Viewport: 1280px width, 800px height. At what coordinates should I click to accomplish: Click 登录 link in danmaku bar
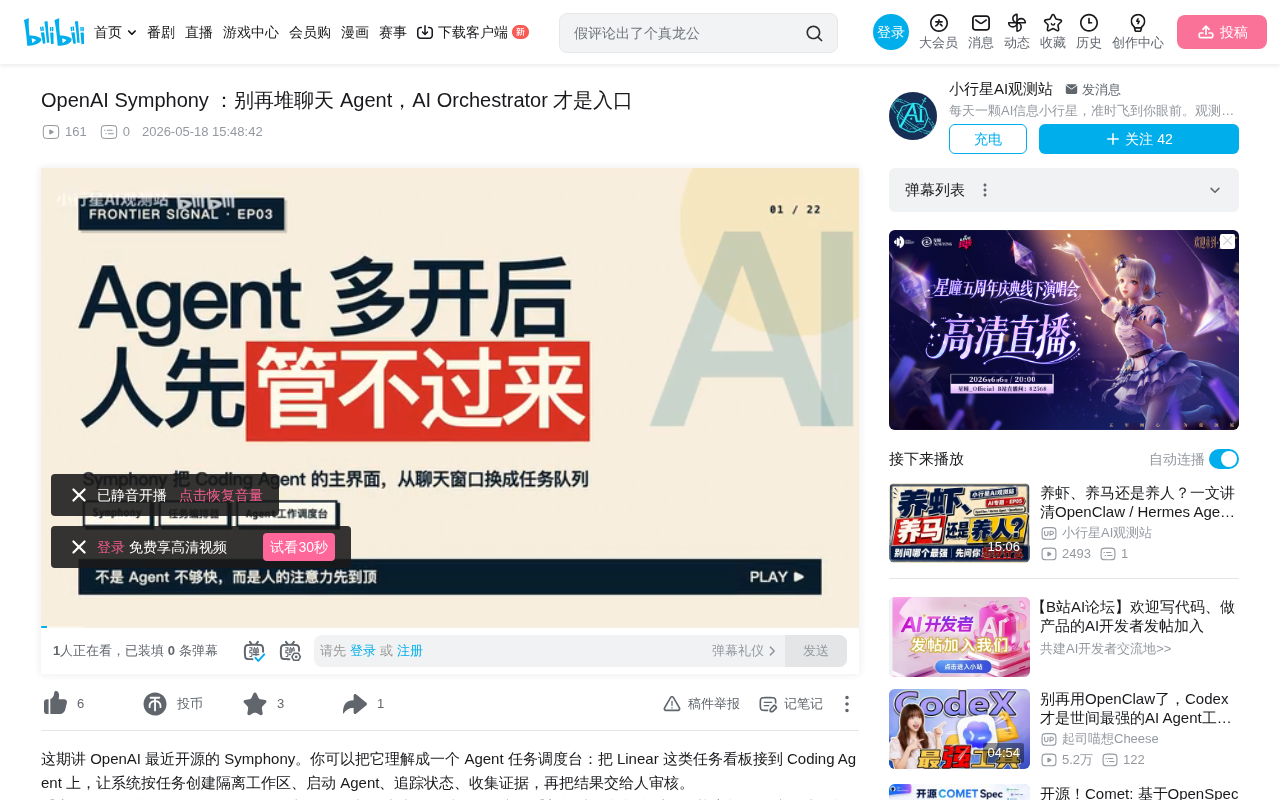tap(363, 651)
